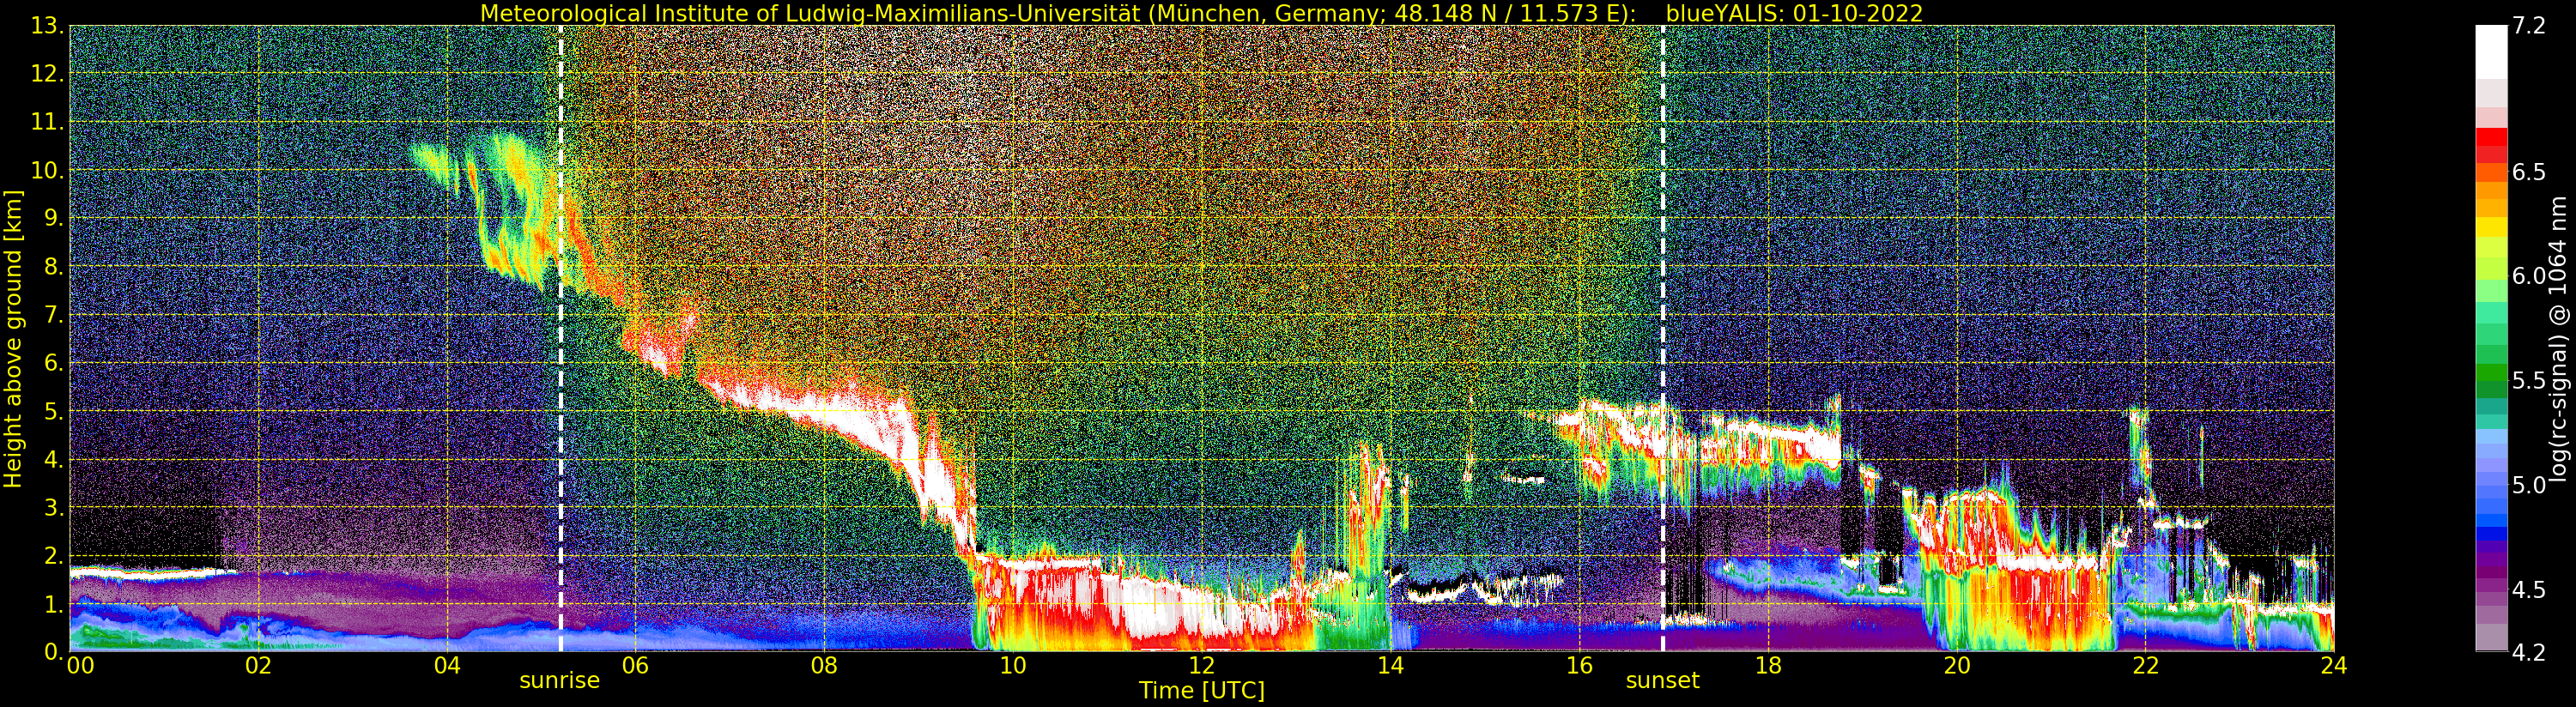Click the x-axis tick label 24
Viewport: 2576px width, 707px height.
(2334, 665)
